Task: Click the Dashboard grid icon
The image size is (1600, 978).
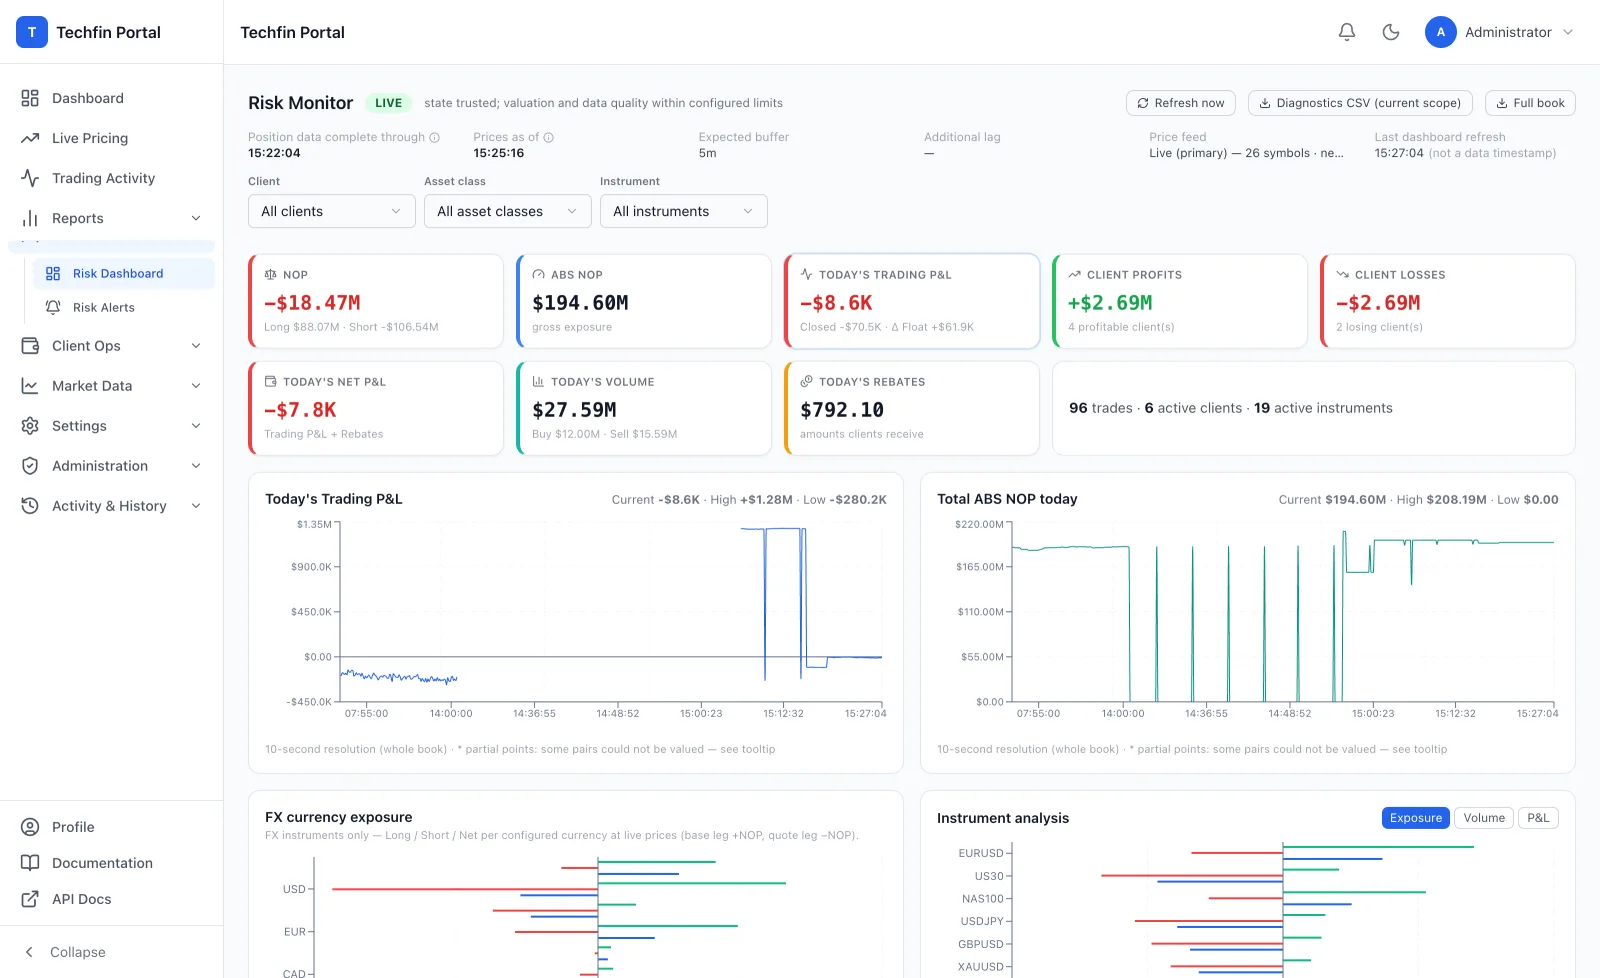Action: tap(30, 98)
